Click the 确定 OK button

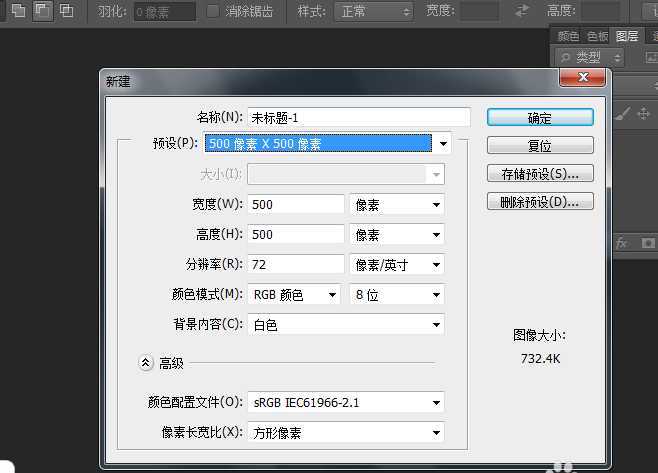click(x=540, y=118)
